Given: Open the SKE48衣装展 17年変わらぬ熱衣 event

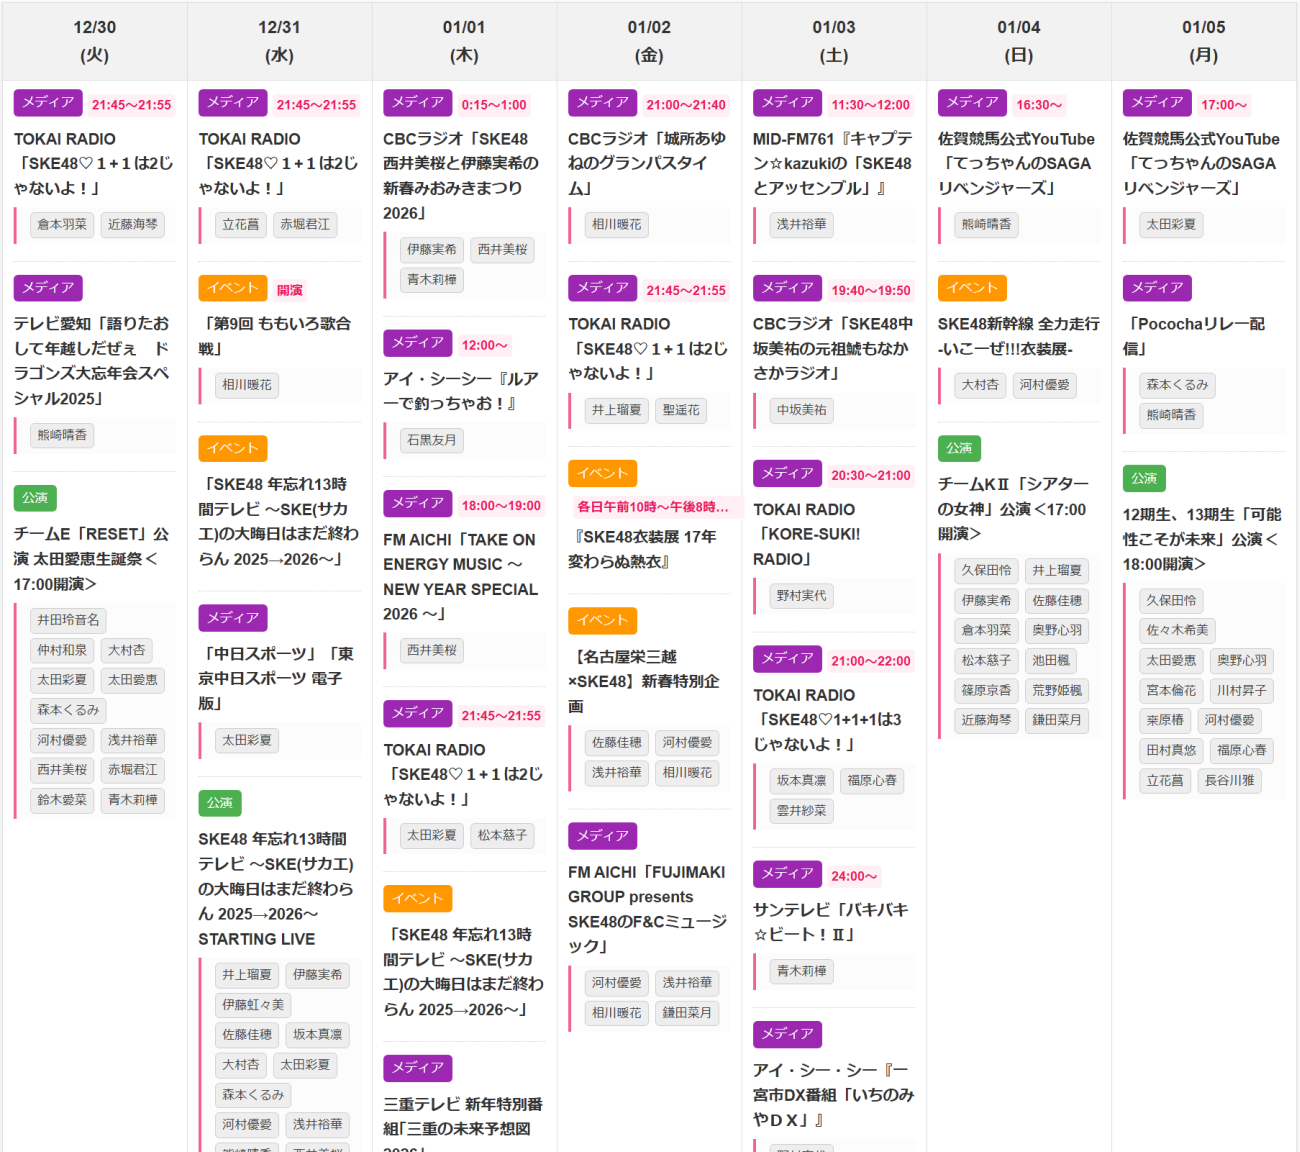Looking at the screenshot, I should click(642, 549).
